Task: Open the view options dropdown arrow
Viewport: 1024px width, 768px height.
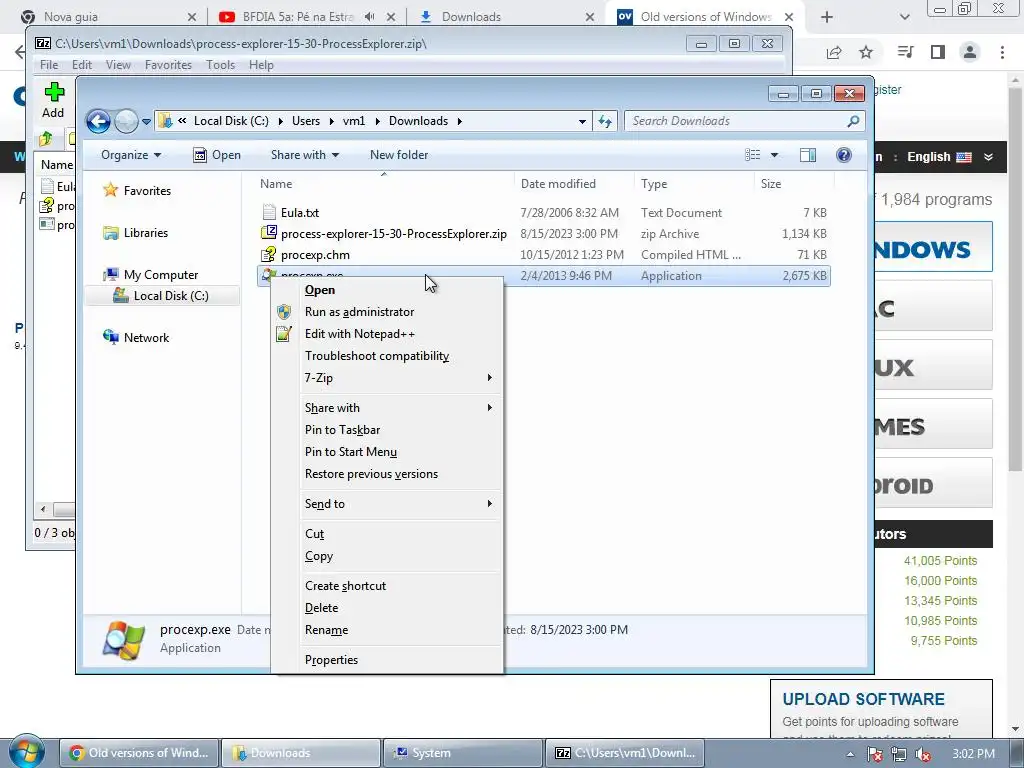Action: click(x=775, y=155)
